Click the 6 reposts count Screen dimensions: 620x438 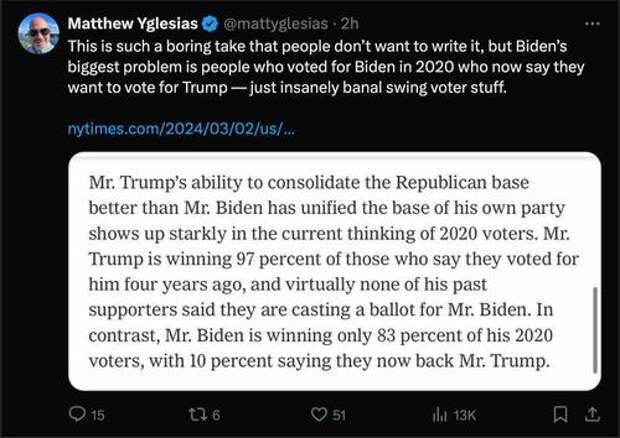click(x=215, y=415)
